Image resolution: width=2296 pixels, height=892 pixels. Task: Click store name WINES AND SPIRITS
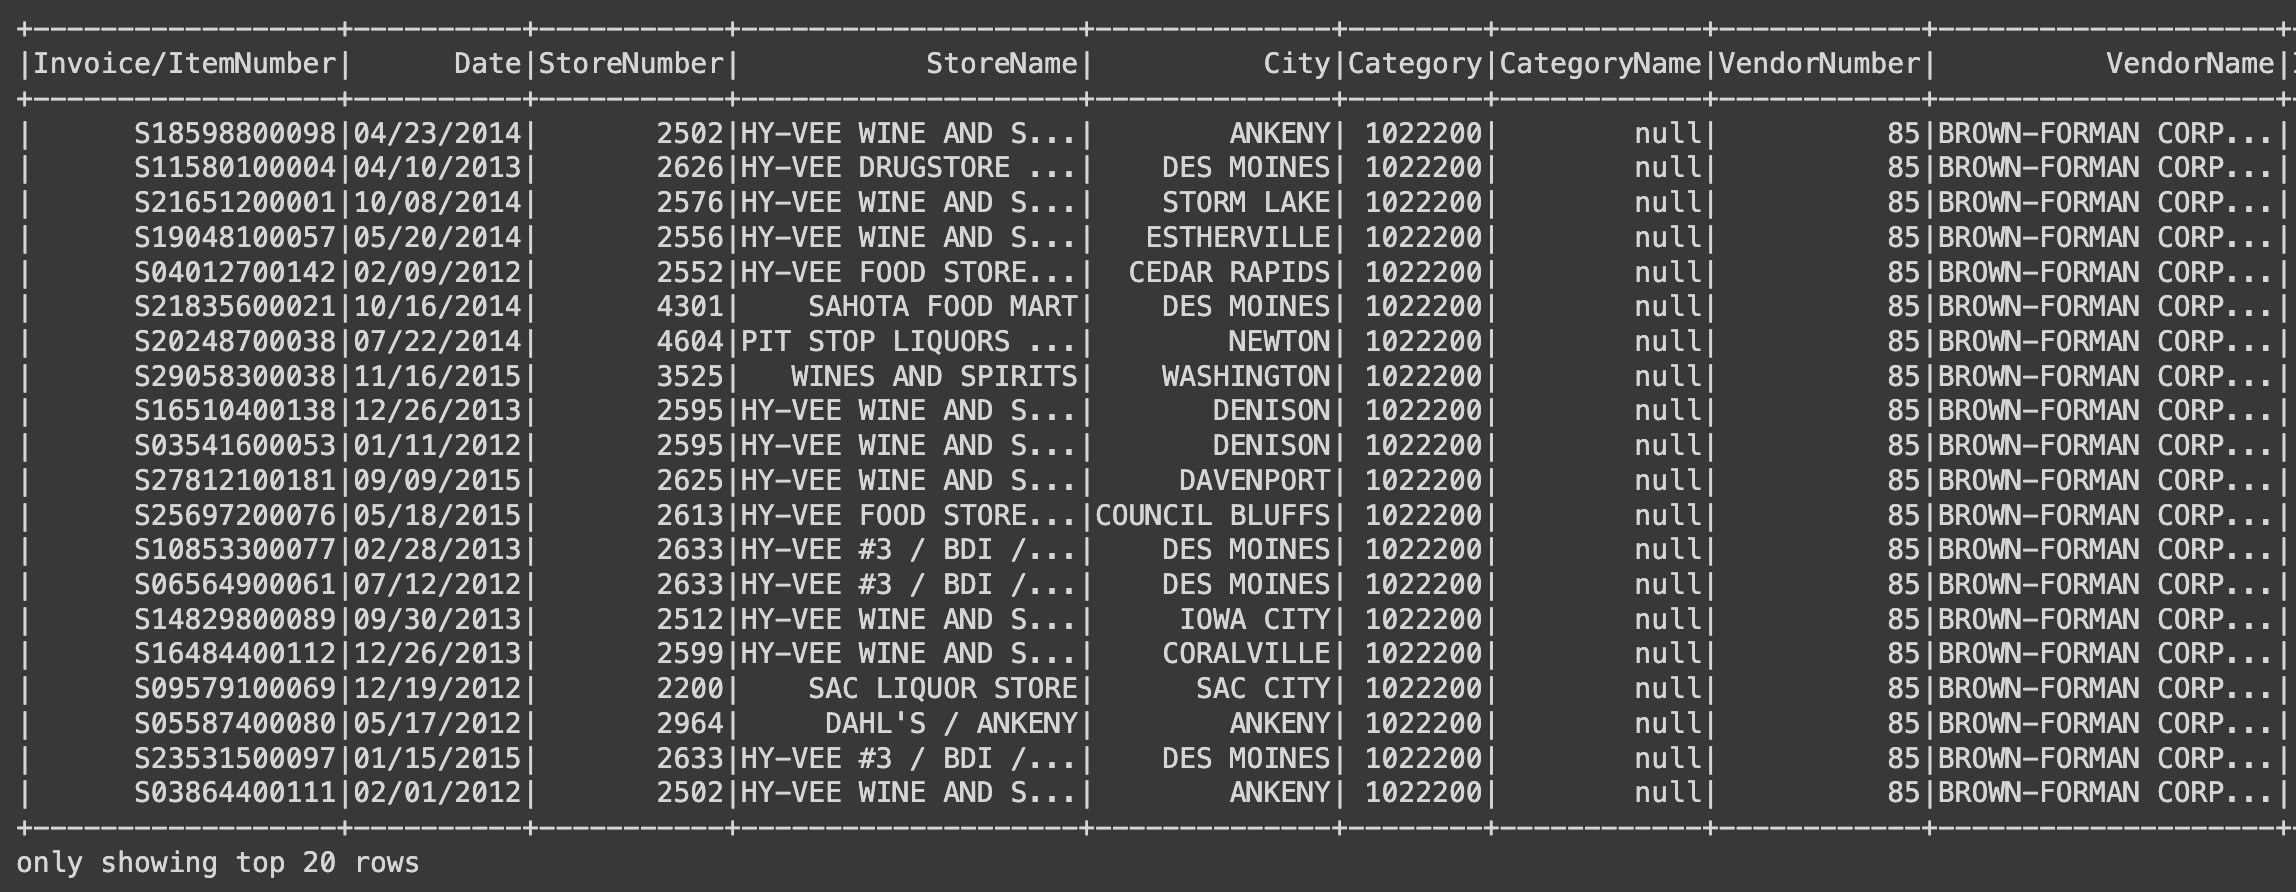tap(934, 377)
